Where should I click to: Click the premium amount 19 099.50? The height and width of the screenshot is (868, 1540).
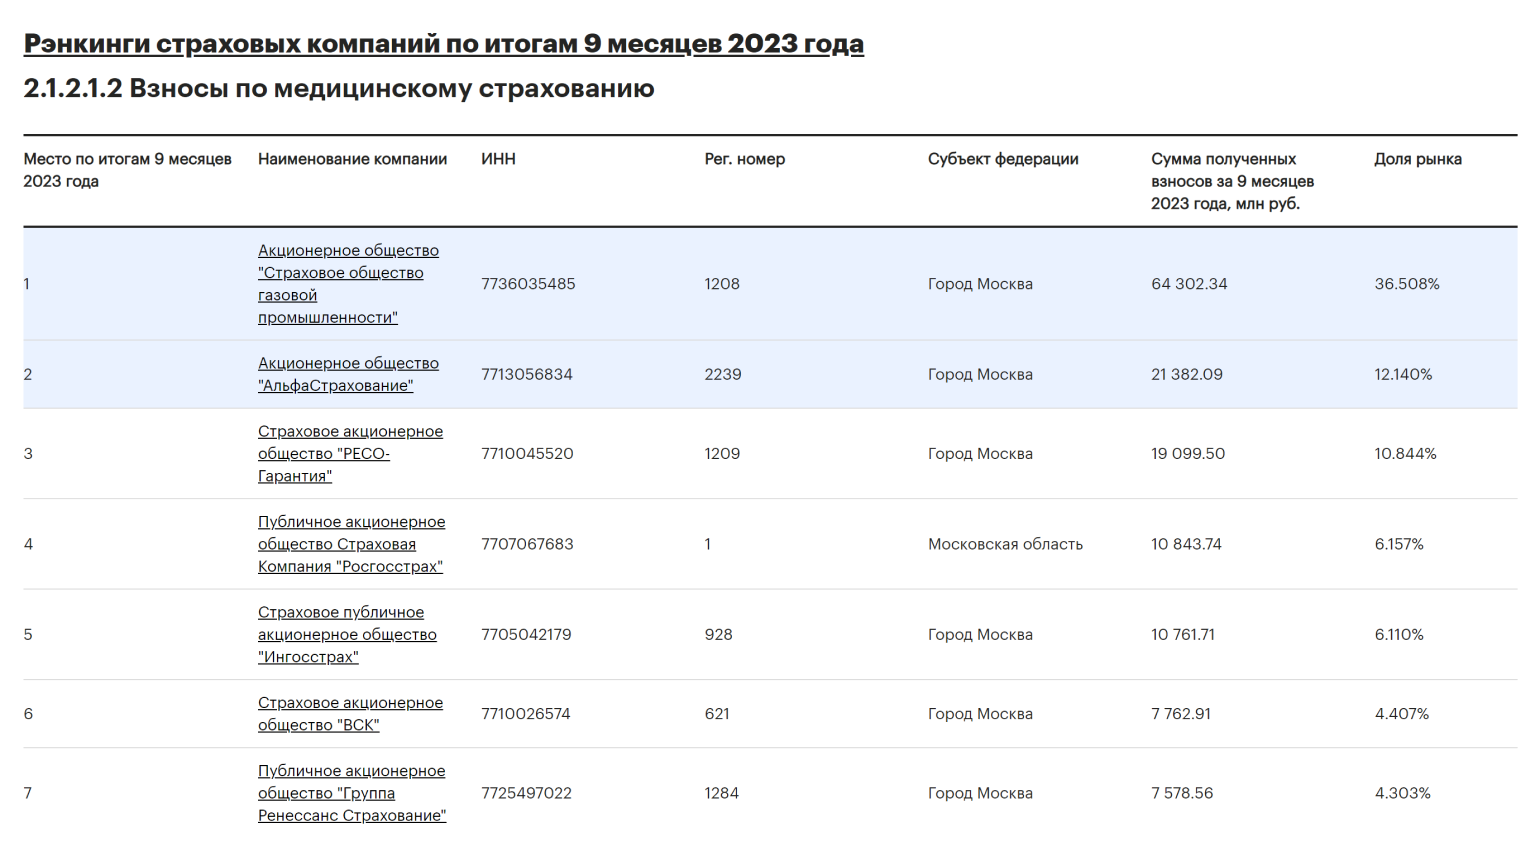[x=1188, y=453]
